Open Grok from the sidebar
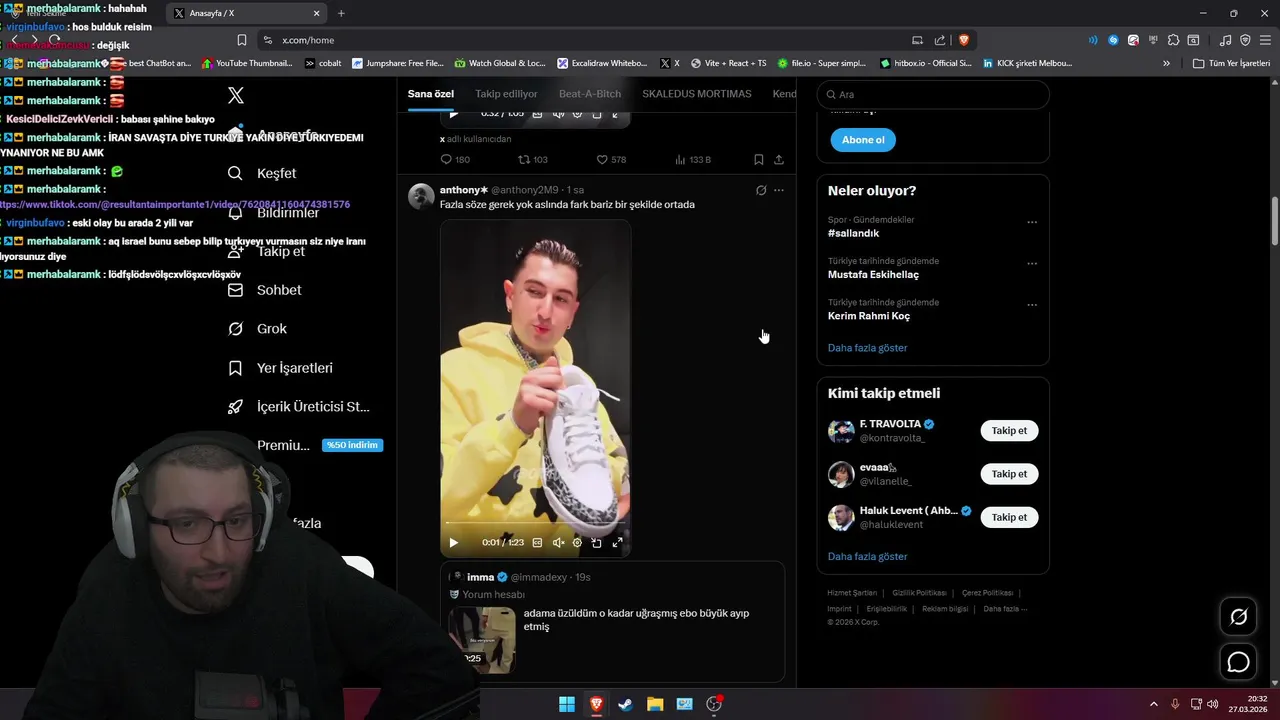1280x720 pixels. pos(257,329)
